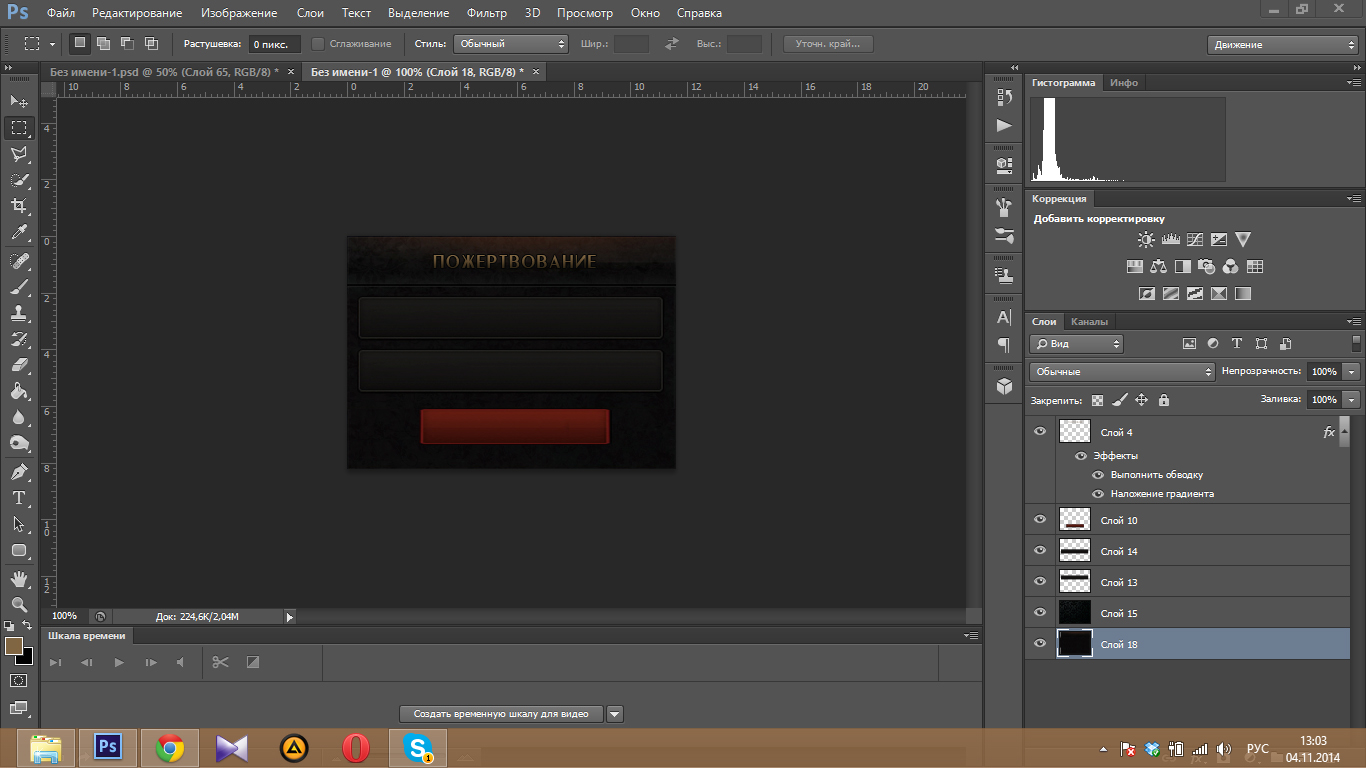Open Skype from the taskbar

[x=417, y=748]
